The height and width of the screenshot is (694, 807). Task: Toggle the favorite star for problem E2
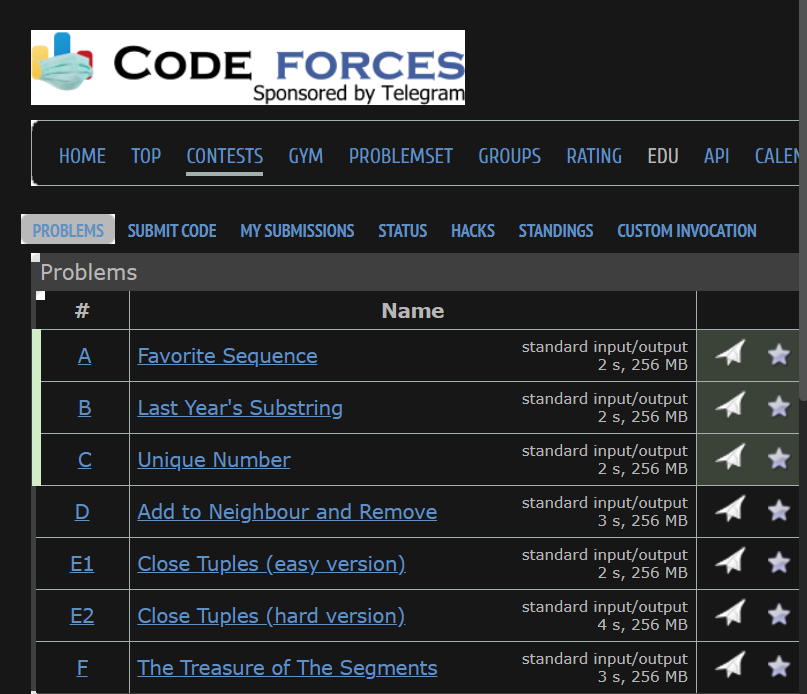[x=778, y=614]
